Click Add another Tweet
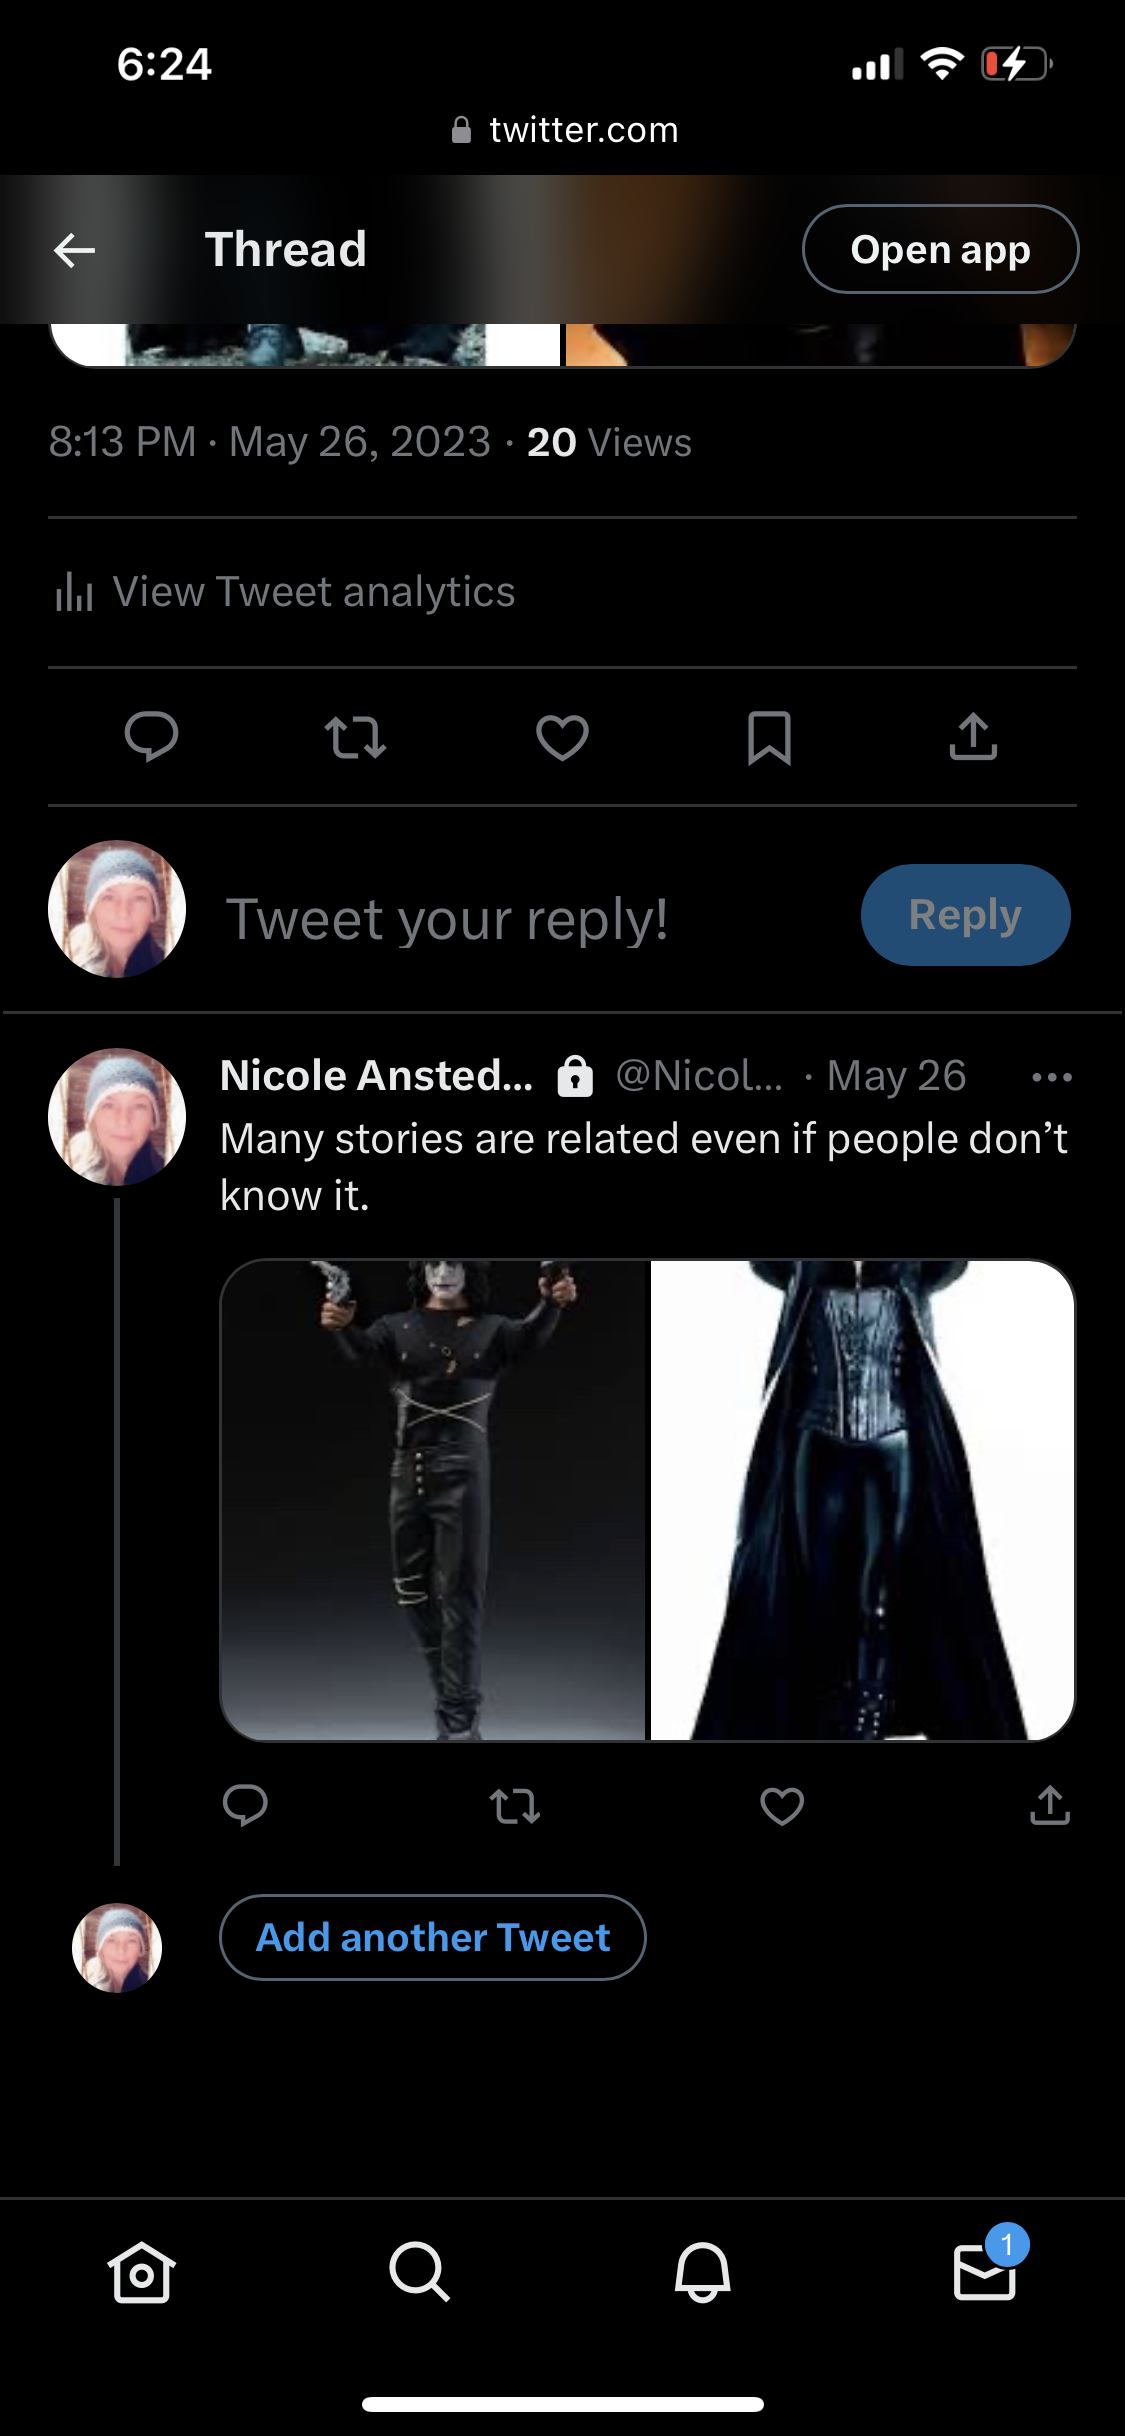 coord(433,1937)
